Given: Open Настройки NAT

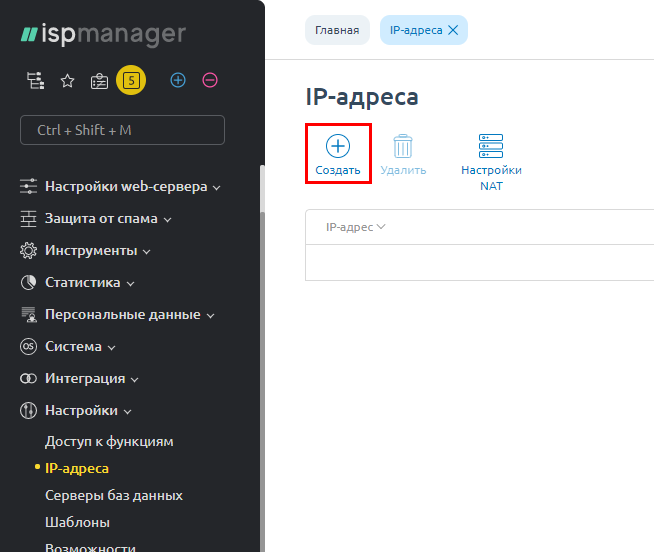Looking at the screenshot, I should click(x=491, y=162).
